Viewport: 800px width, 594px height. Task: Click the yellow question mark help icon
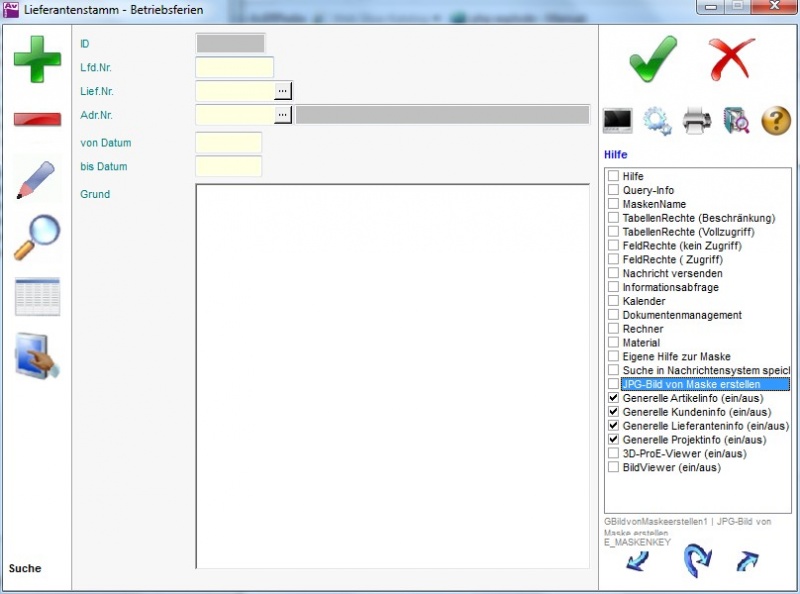[x=776, y=121]
